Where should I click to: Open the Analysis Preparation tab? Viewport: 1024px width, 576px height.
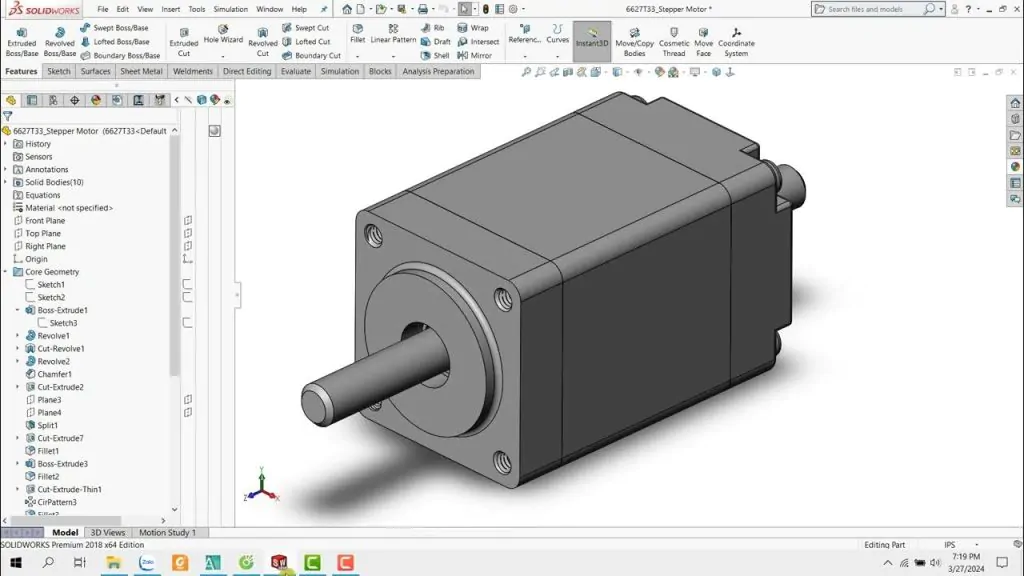(438, 71)
